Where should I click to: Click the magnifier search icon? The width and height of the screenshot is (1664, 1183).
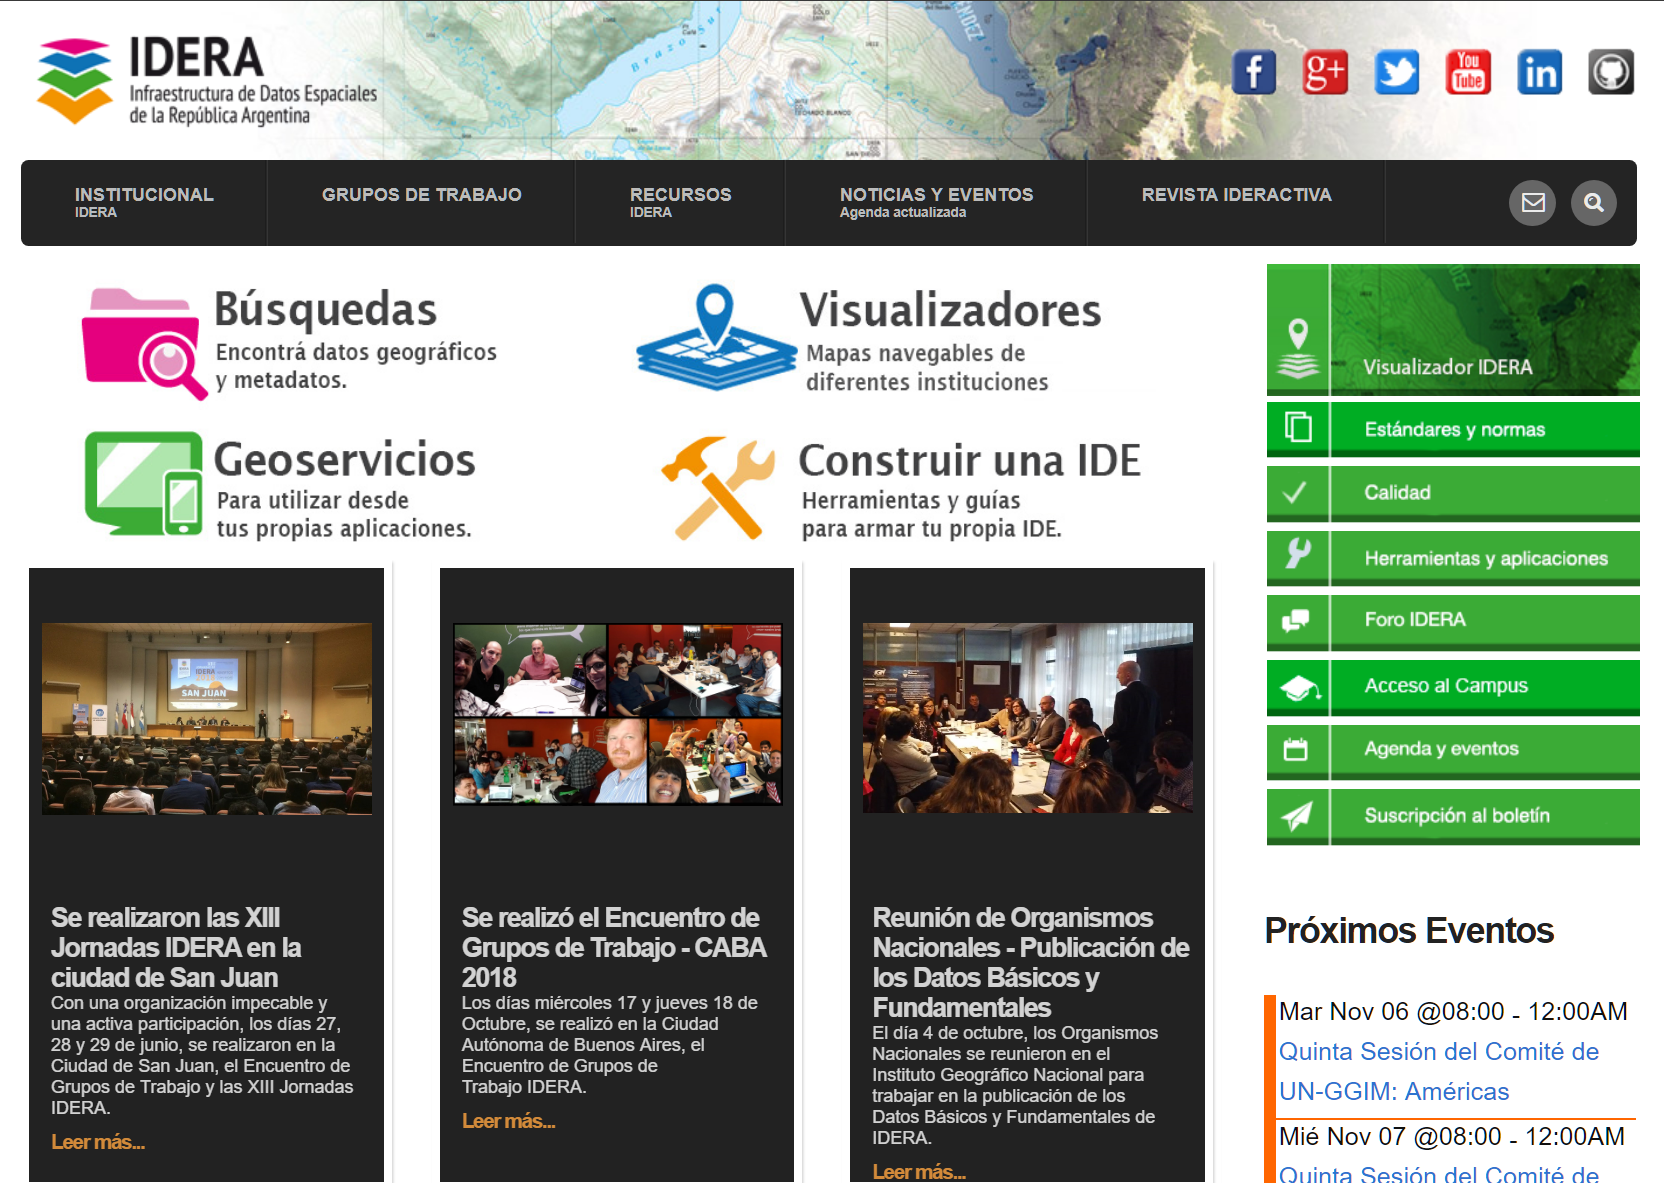tap(1594, 203)
